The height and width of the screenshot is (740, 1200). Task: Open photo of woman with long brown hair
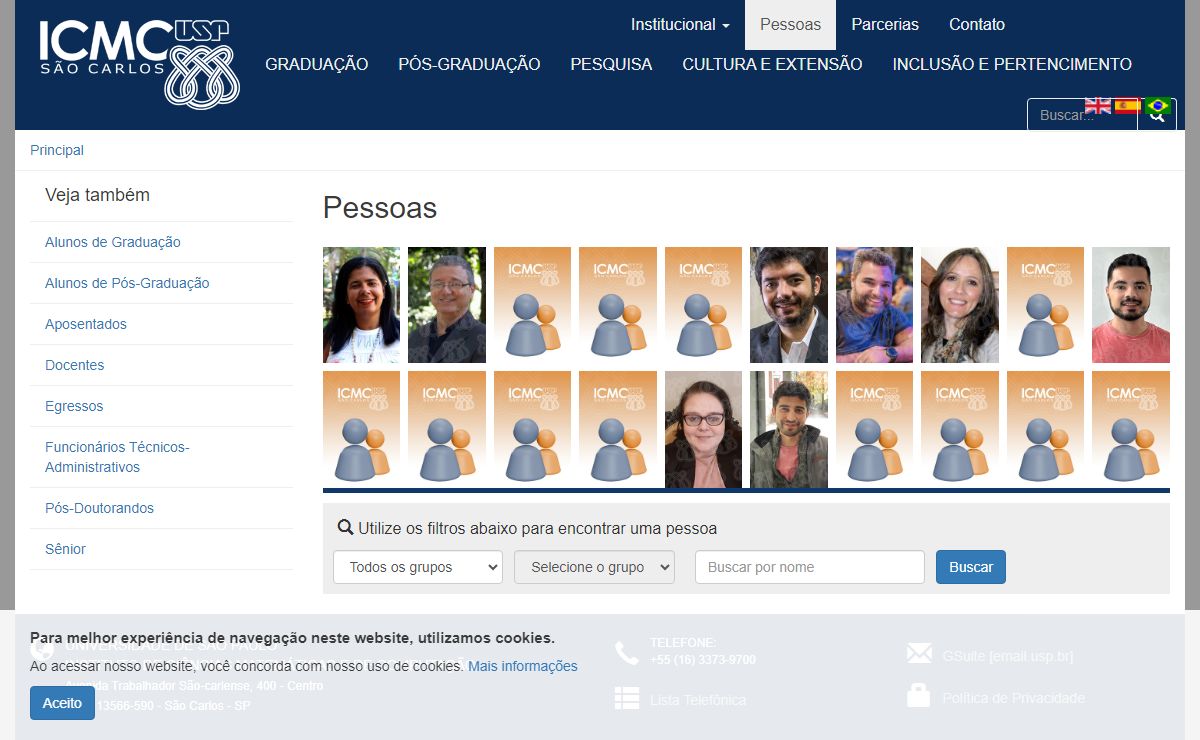(x=960, y=305)
